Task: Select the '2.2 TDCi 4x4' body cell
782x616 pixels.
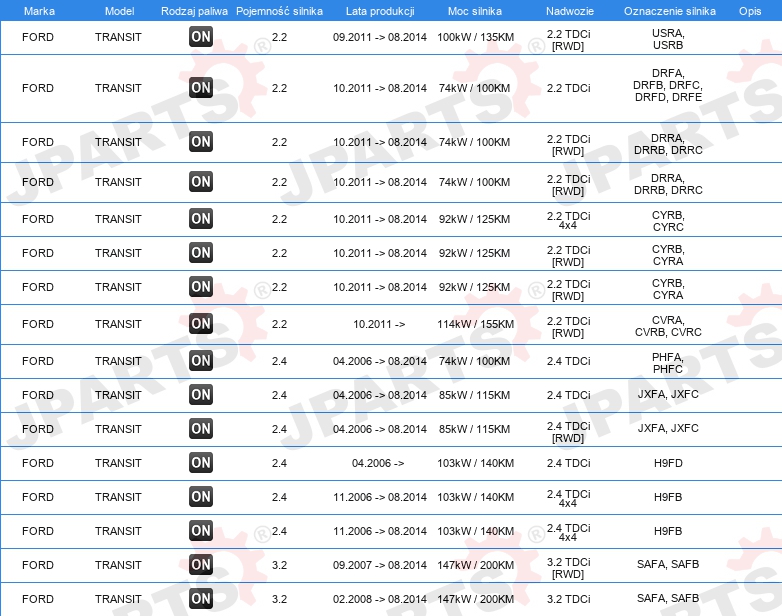Action: (x=569, y=220)
